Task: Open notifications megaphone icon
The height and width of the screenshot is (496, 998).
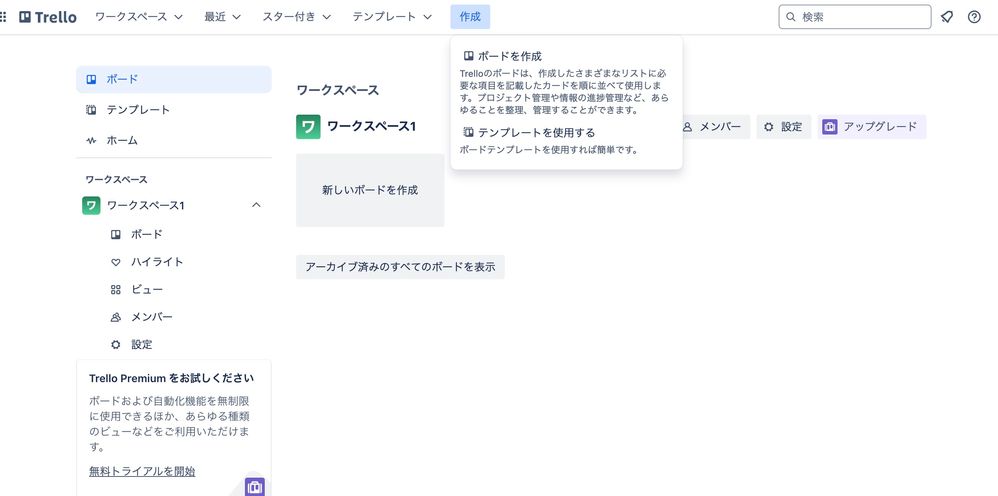Action: (x=947, y=17)
